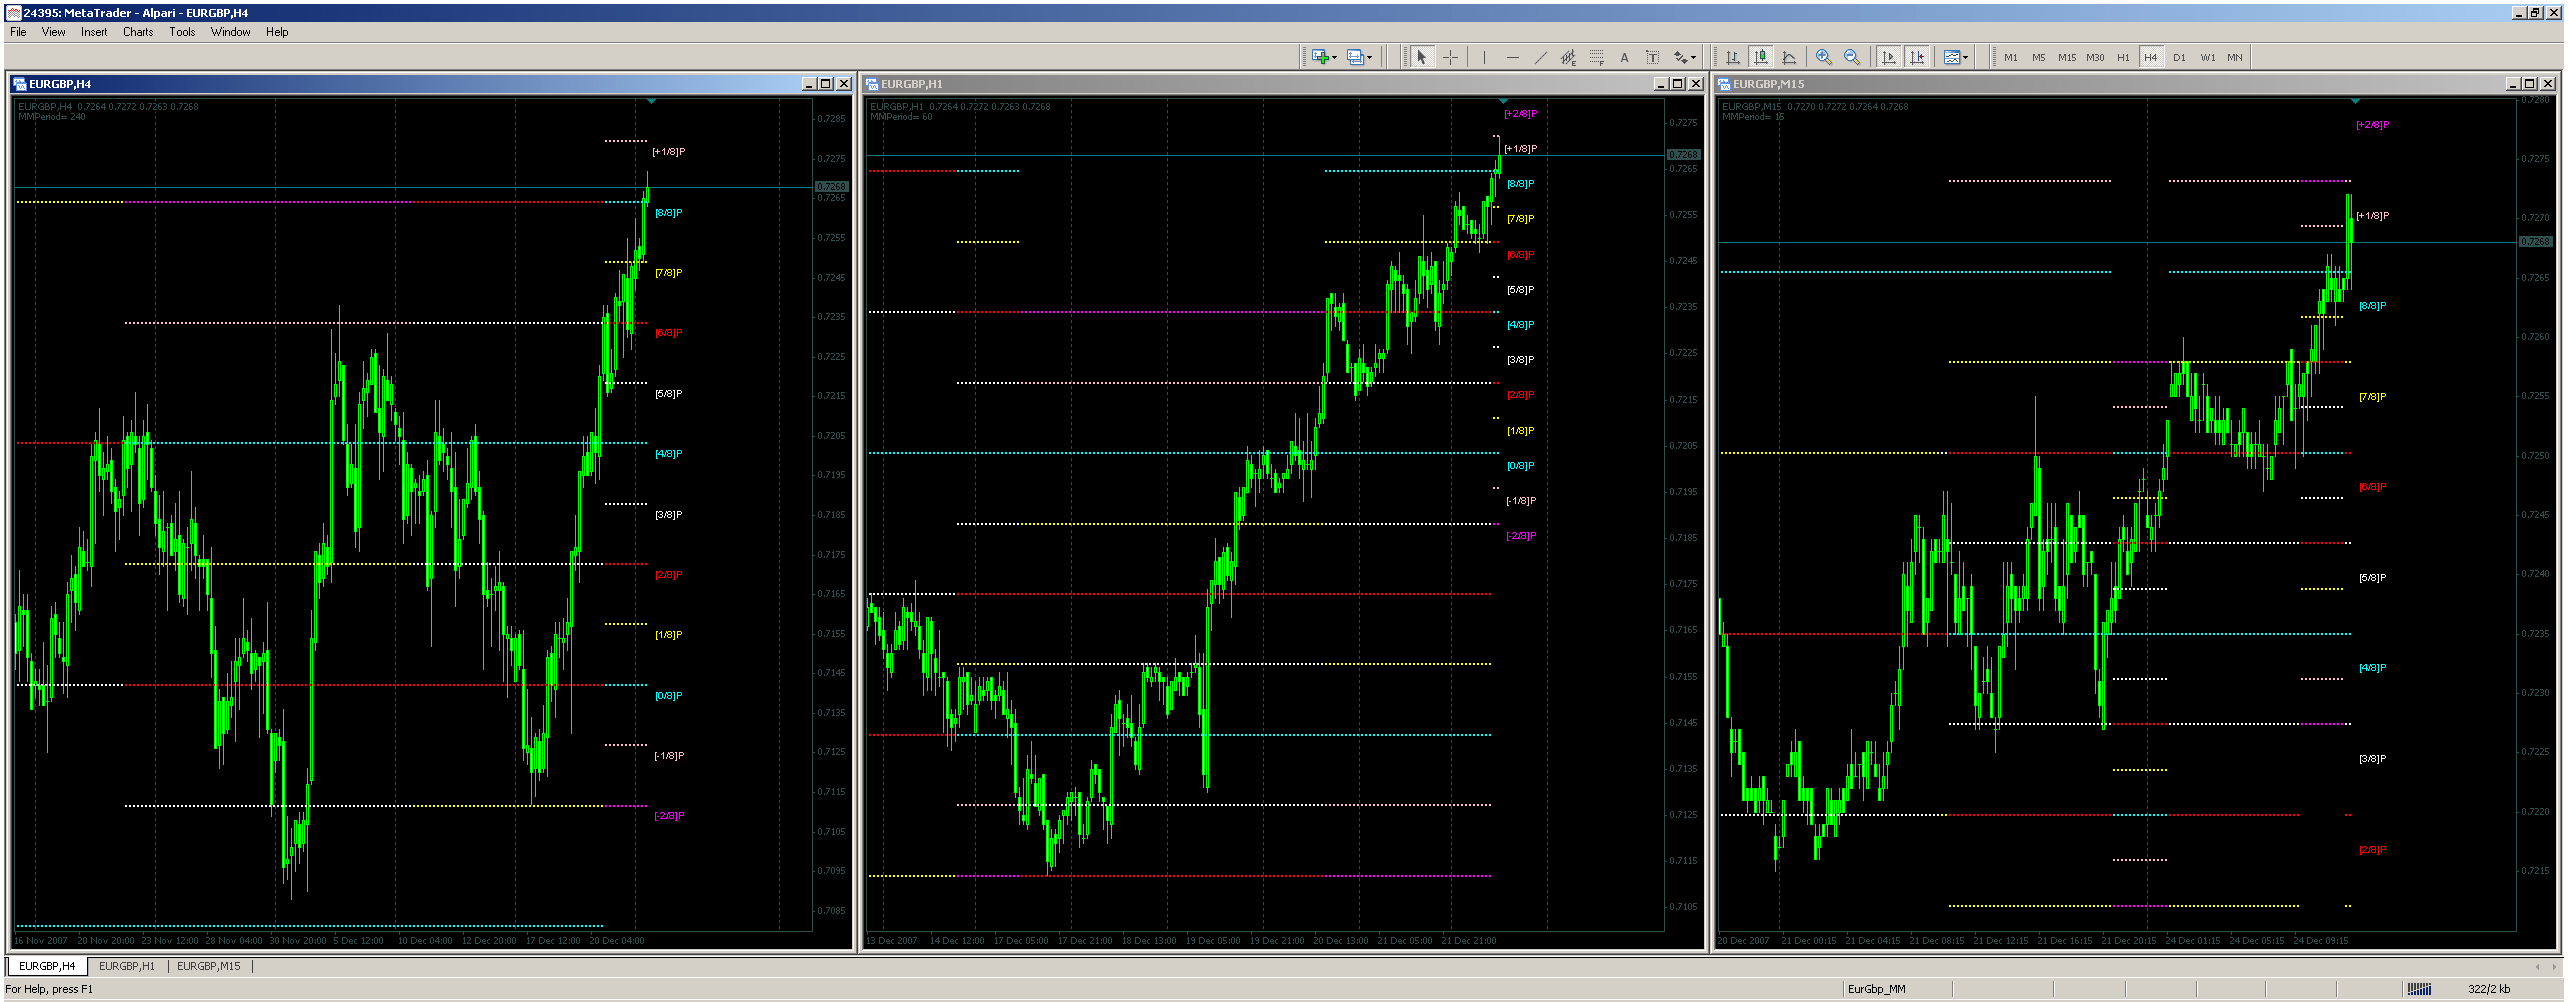Select the Cursor arrow tool

1421,57
